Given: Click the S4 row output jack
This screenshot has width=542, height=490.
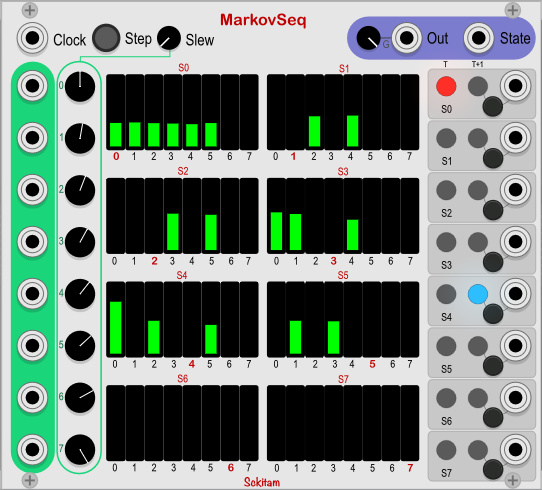Looking at the screenshot, I should pyautogui.click(x=515, y=294).
